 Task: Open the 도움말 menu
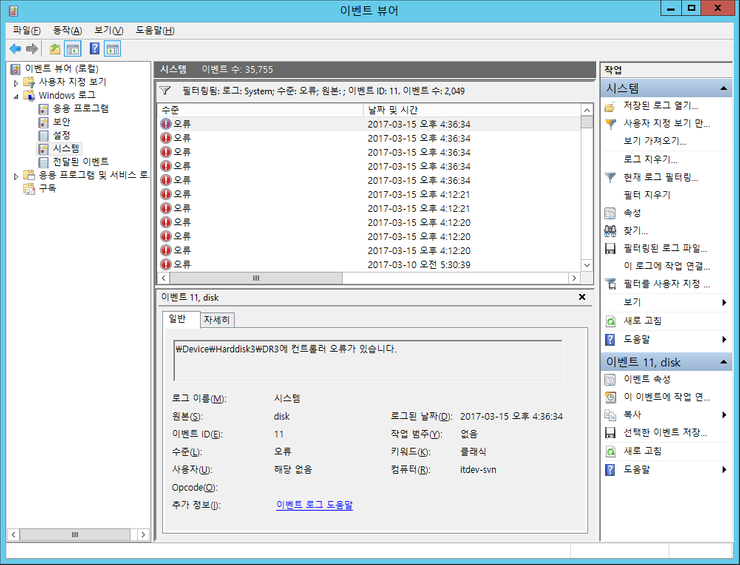point(155,30)
